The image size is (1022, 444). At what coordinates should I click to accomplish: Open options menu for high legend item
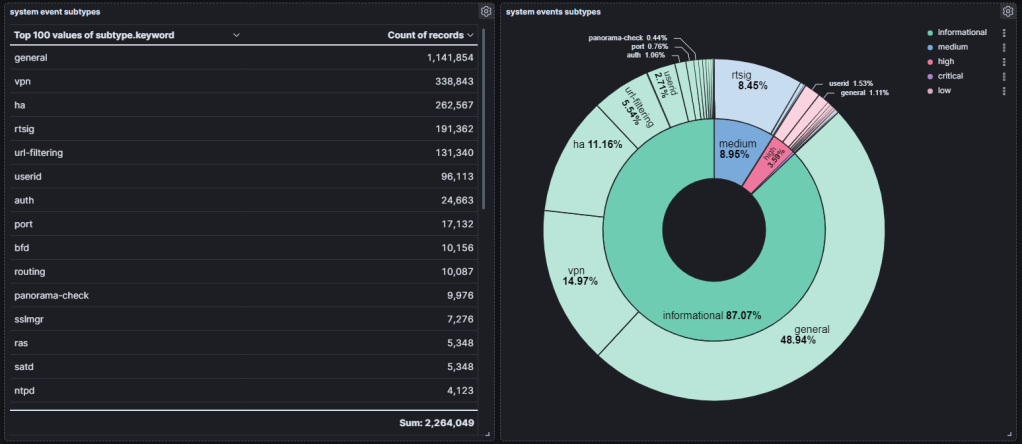tap(1004, 61)
